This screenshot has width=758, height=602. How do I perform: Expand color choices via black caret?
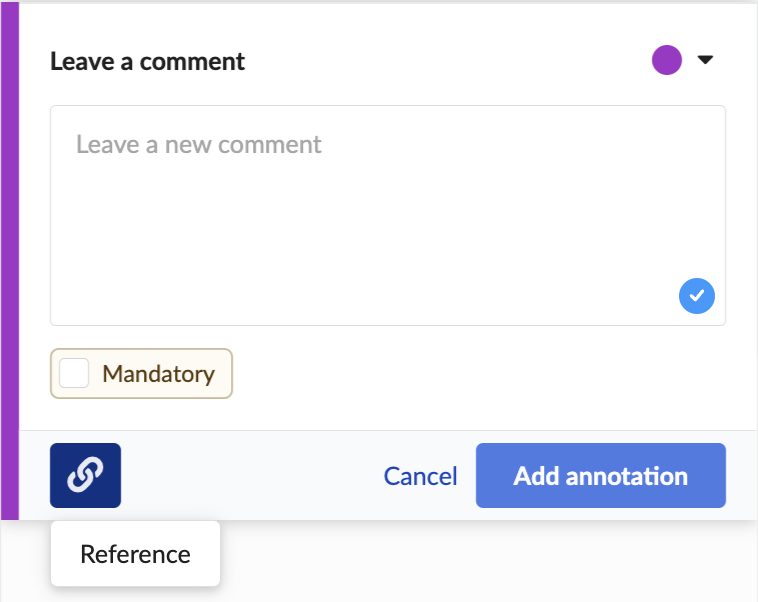(705, 60)
